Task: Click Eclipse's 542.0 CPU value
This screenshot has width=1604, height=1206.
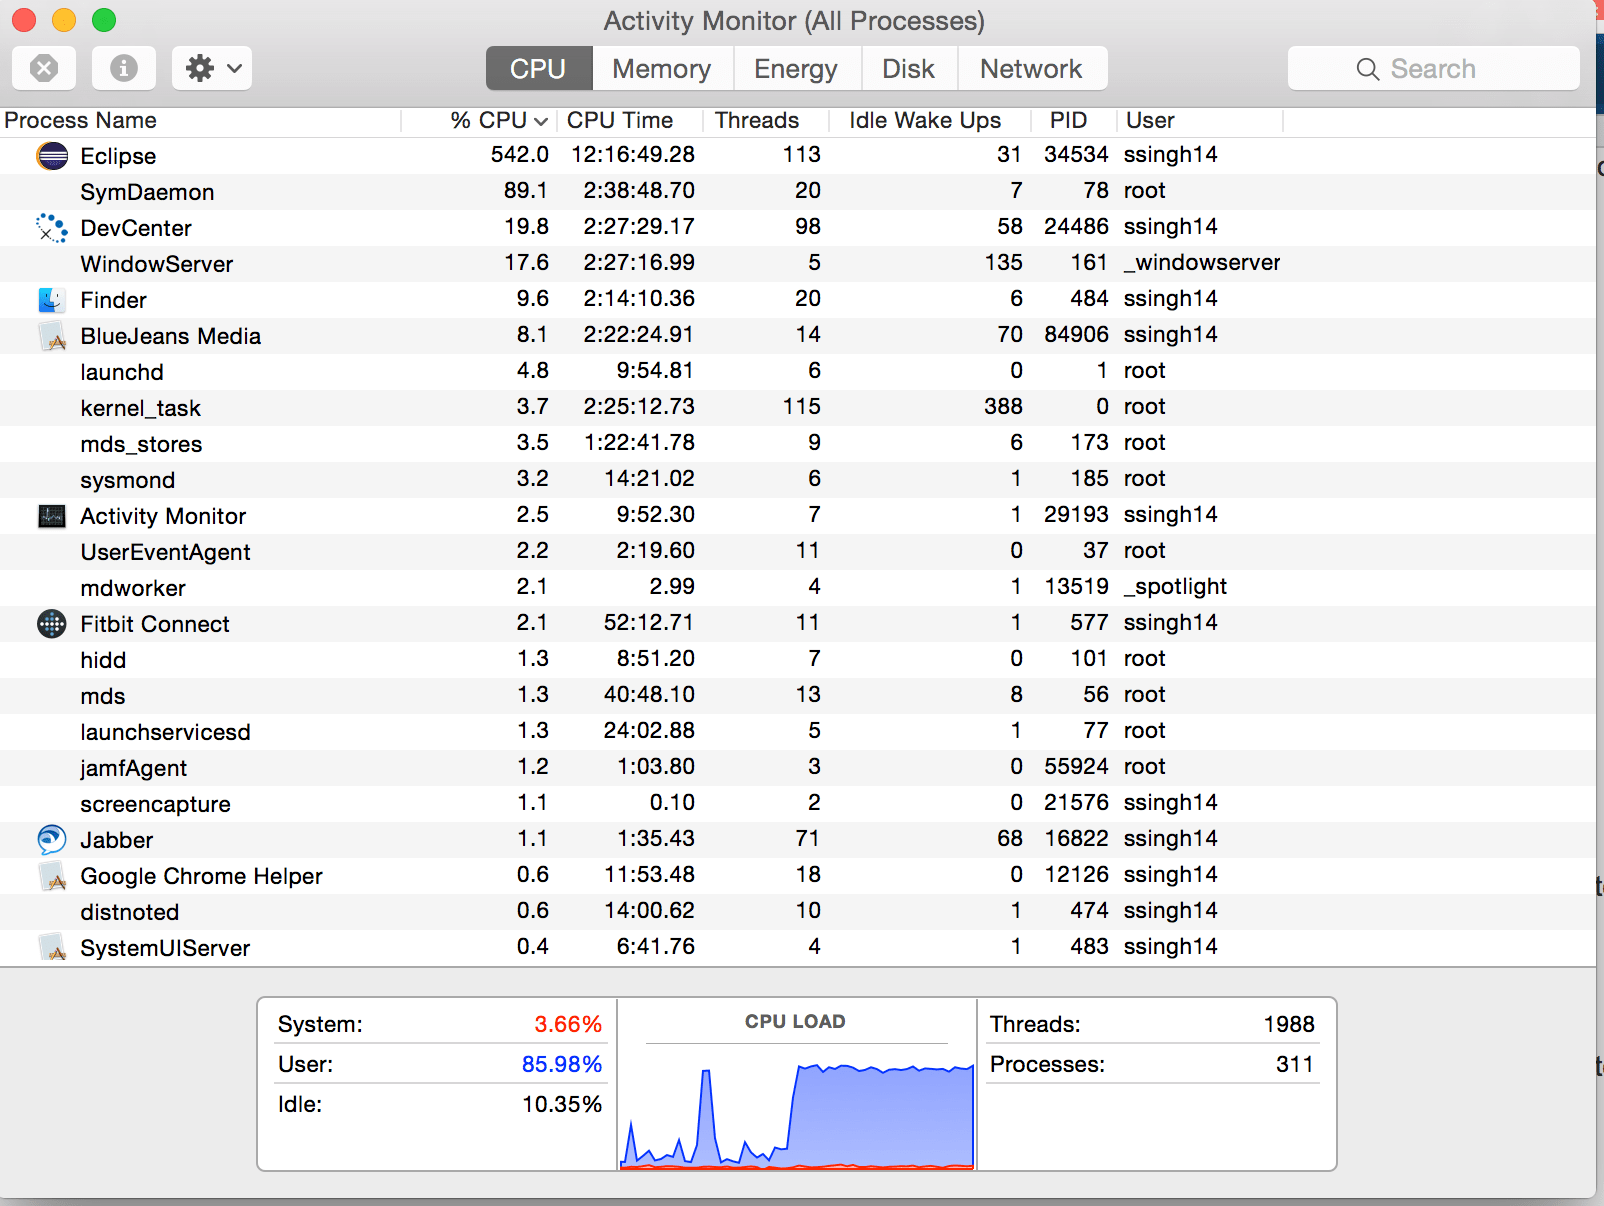Action: coord(520,155)
